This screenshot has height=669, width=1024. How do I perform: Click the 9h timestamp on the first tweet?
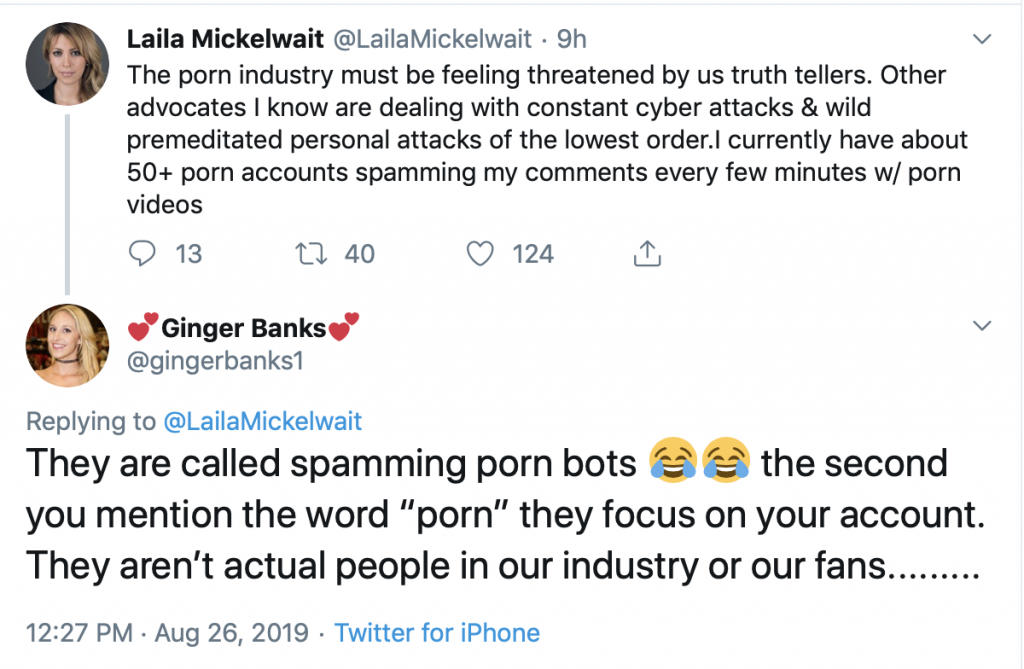click(572, 40)
